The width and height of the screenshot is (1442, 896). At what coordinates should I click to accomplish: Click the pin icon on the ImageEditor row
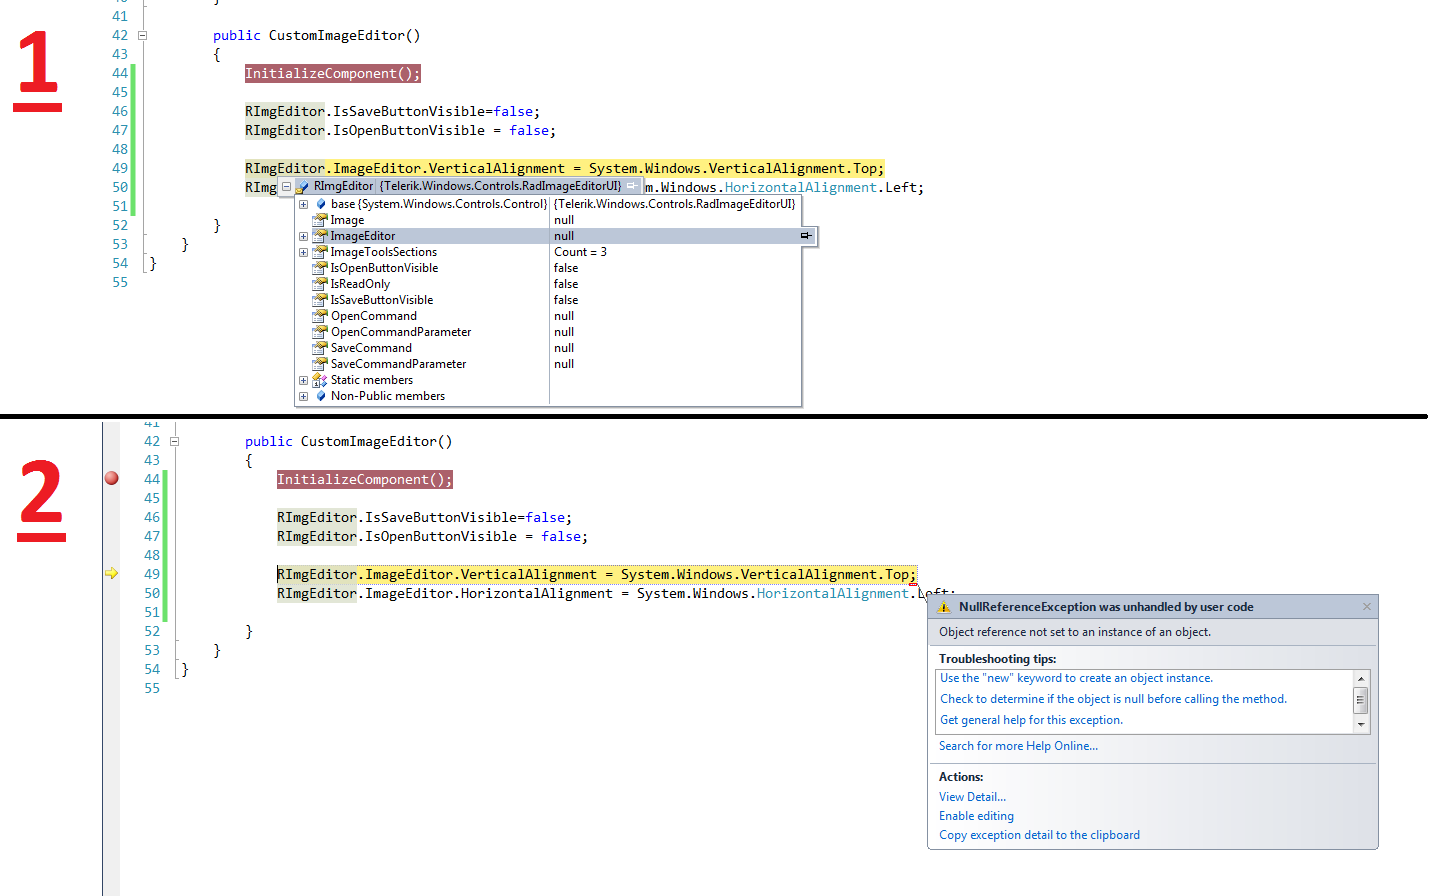pyautogui.click(x=806, y=236)
